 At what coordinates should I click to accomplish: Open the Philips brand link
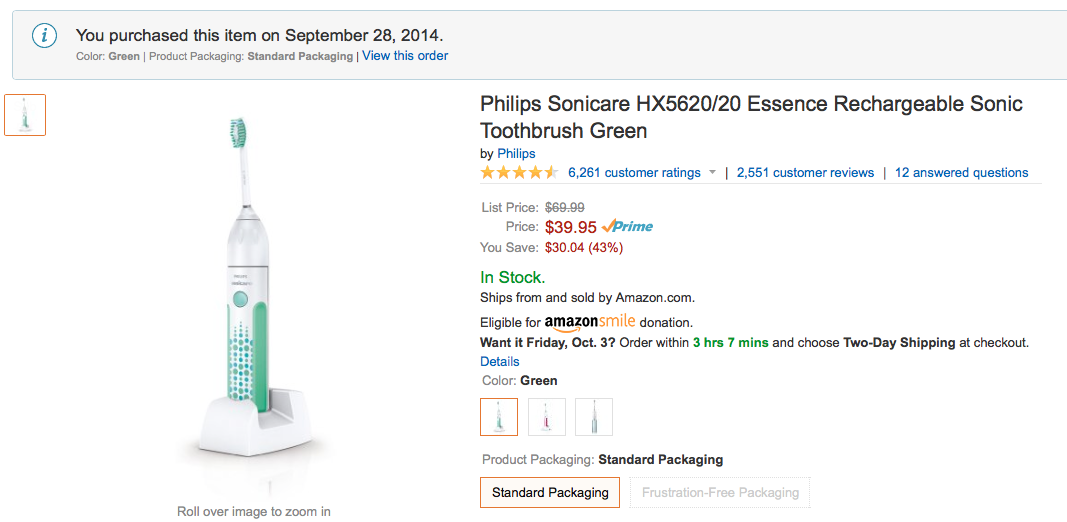click(516, 154)
